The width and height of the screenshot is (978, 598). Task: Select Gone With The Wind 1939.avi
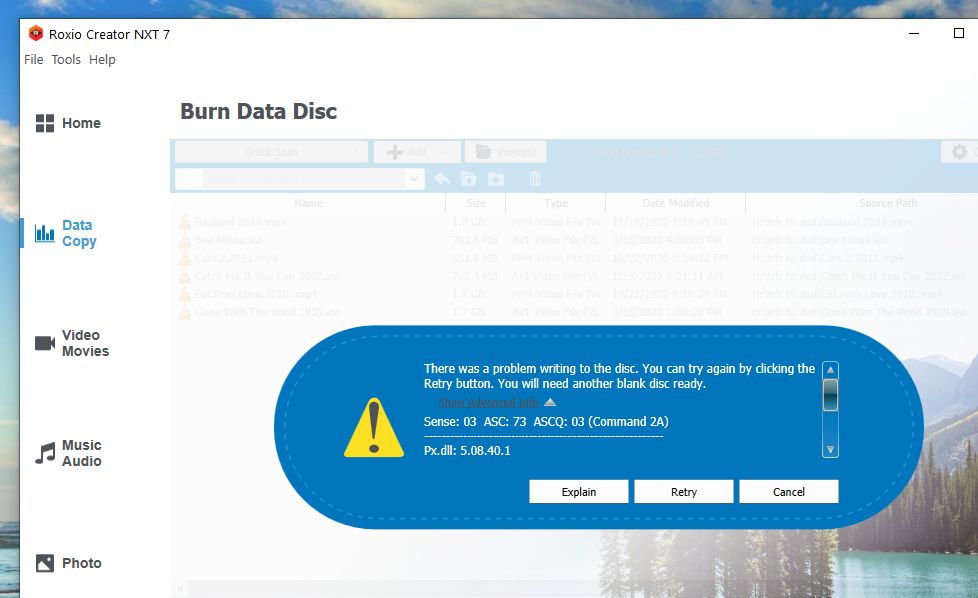pyautogui.click(x=268, y=312)
